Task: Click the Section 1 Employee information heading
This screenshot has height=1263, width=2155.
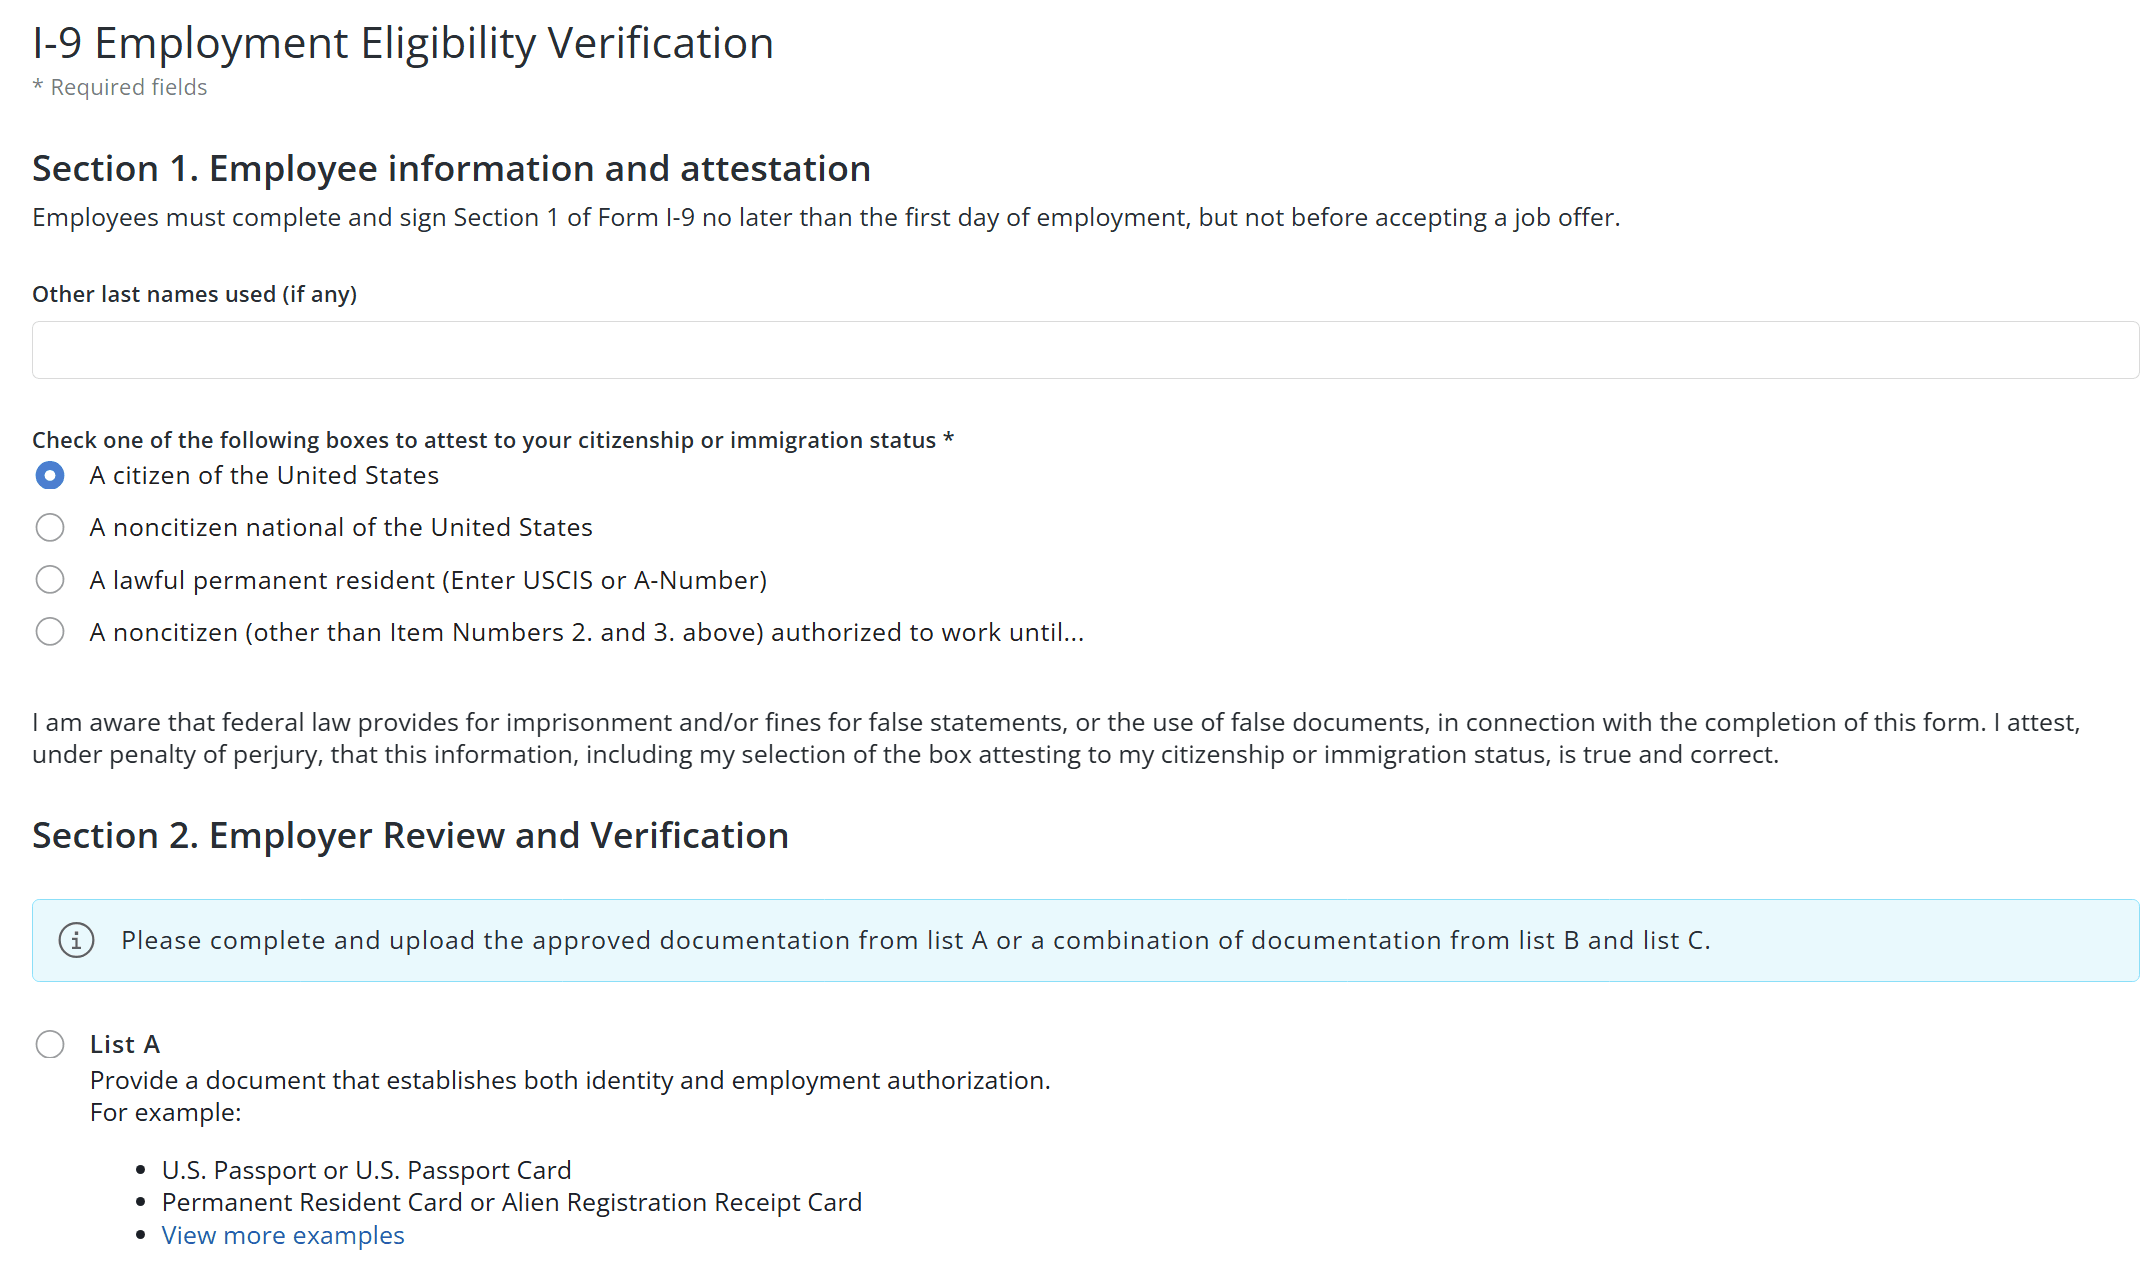Action: coord(451,169)
